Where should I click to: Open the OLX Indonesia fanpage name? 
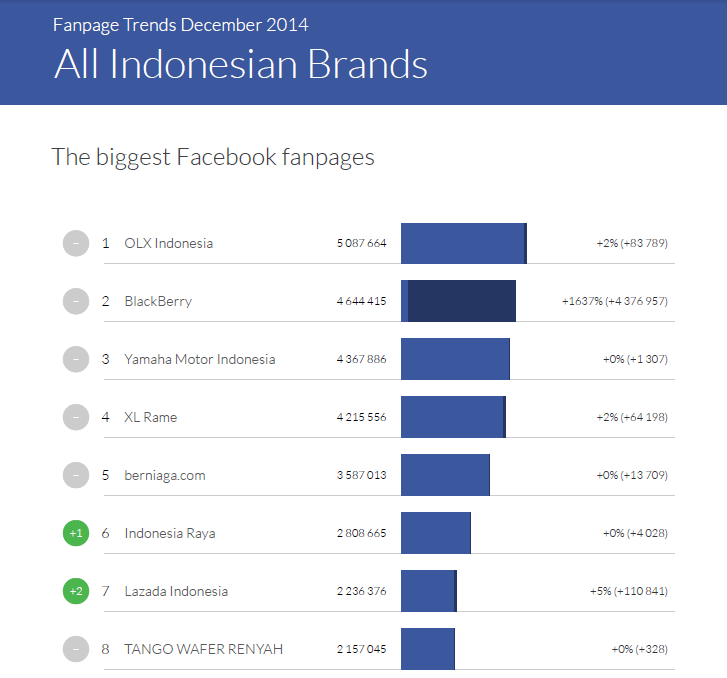point(168,243)
